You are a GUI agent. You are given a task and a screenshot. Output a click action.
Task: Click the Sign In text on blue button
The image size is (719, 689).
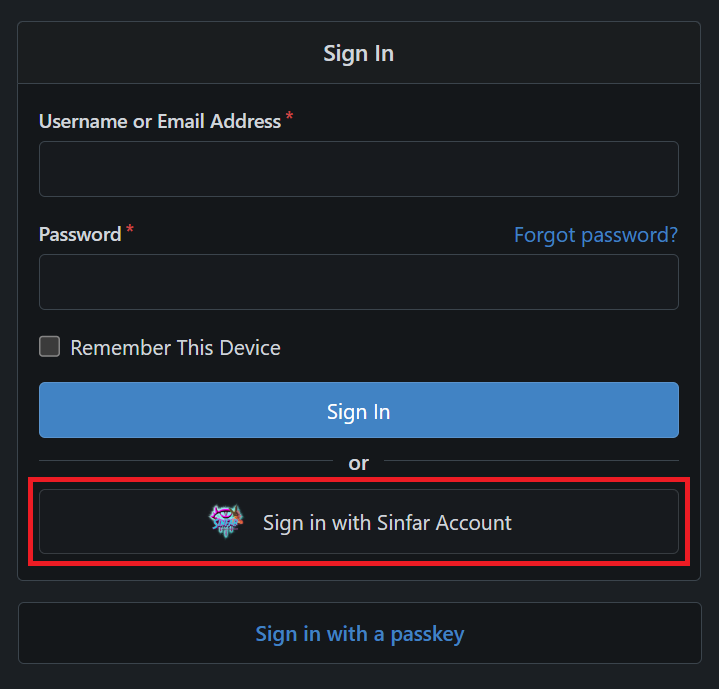pos(359,412)
